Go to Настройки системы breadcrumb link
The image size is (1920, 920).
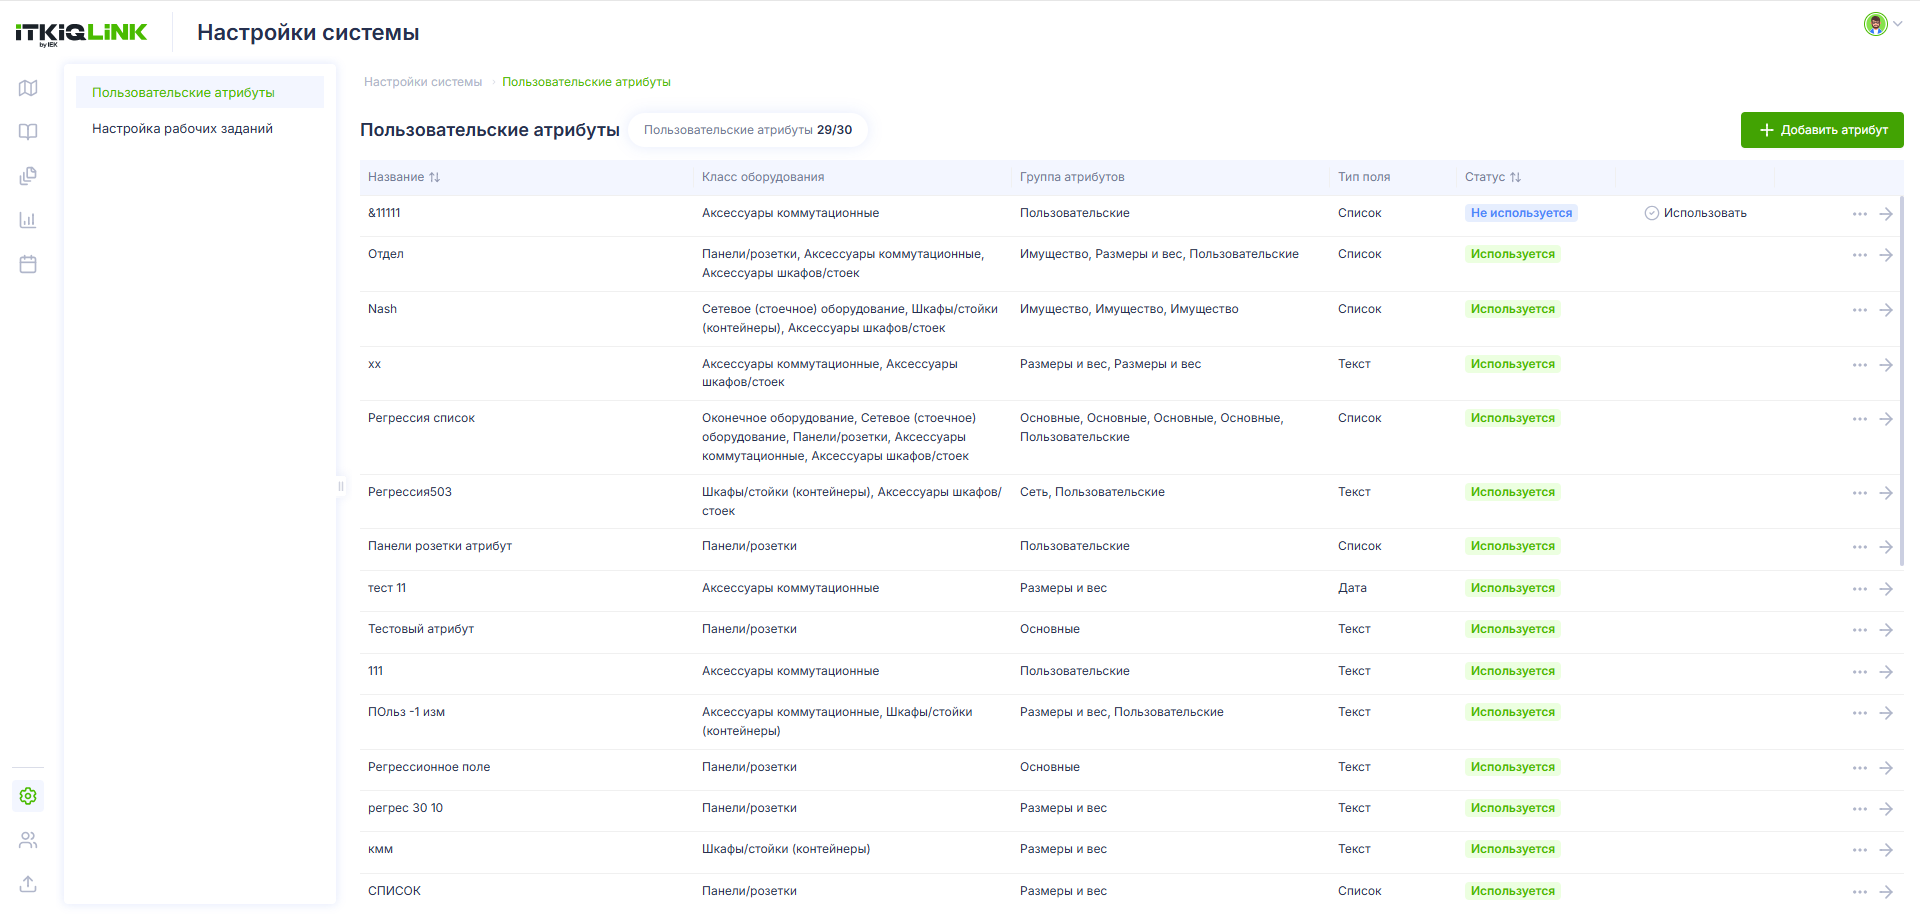[x=423, y=82]
